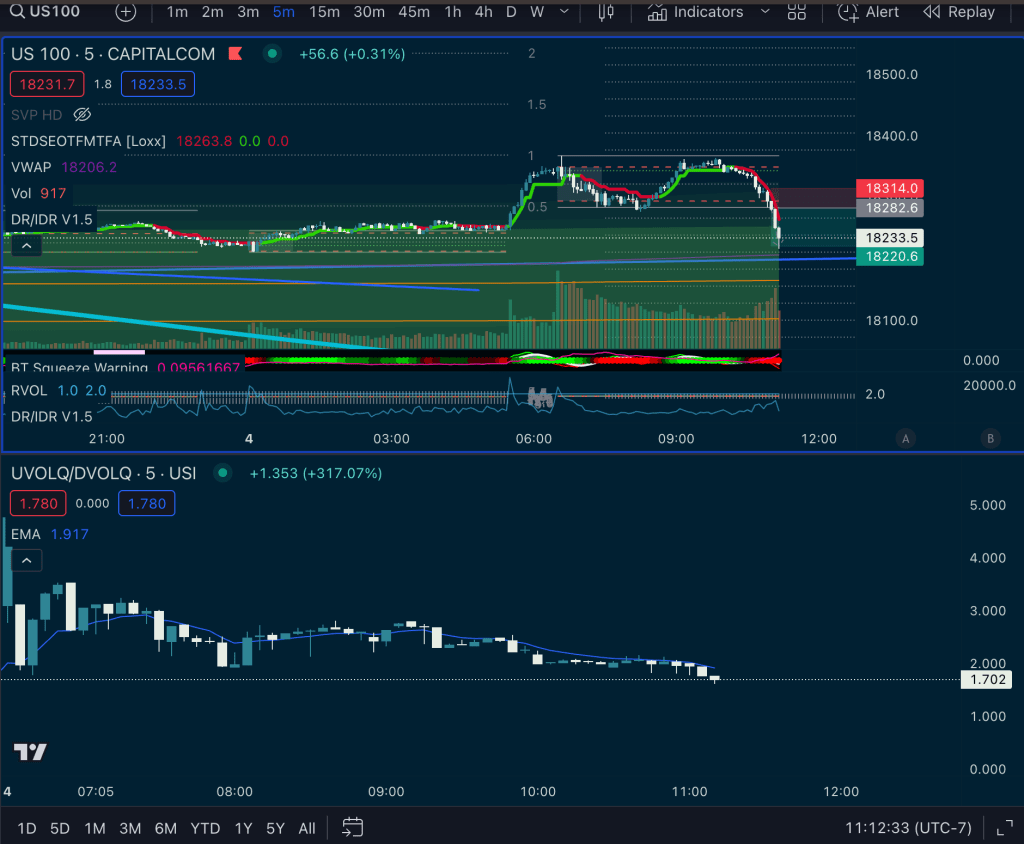
Task: Start bar Replay mode
Action: click(958, 12)
